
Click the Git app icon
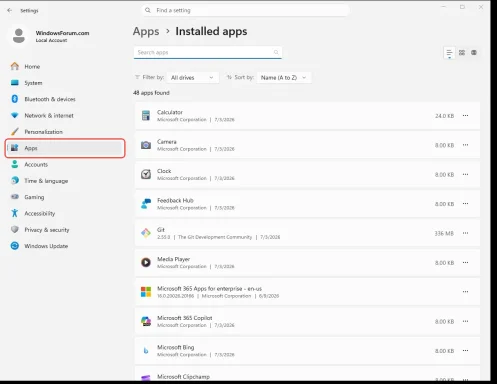coord(146,233)
